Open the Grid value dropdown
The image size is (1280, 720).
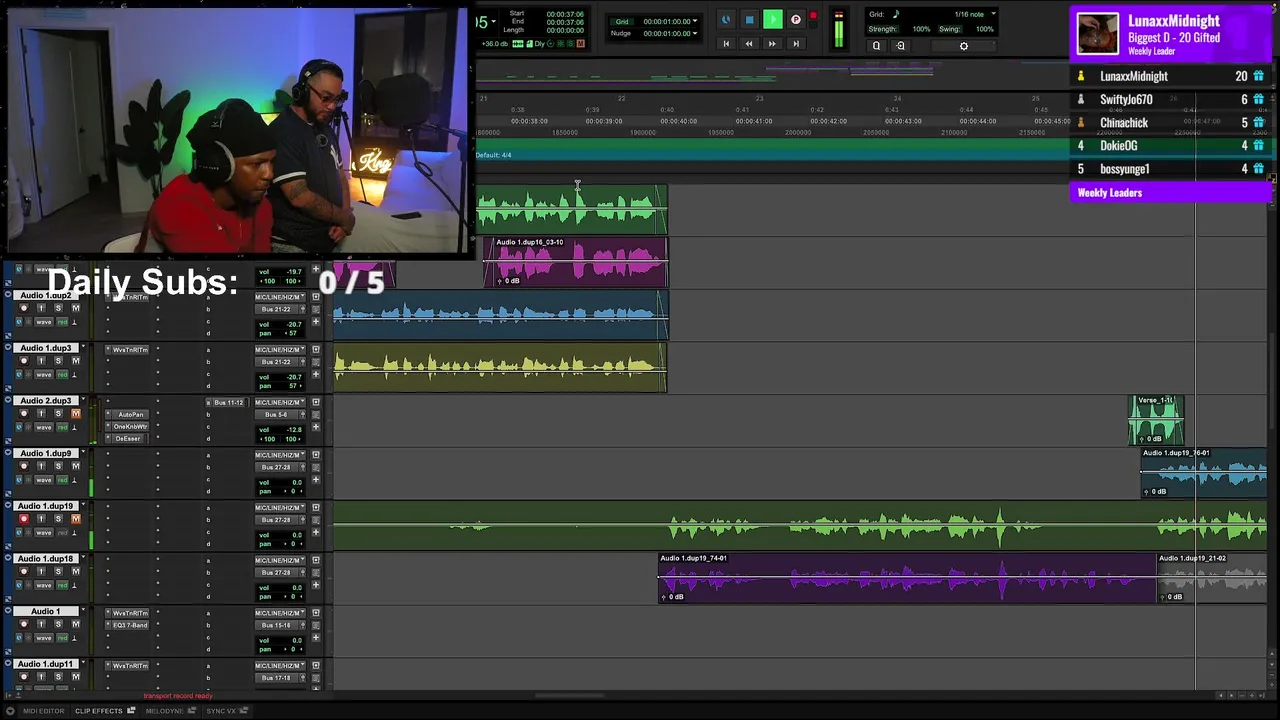tap(695, 21)
